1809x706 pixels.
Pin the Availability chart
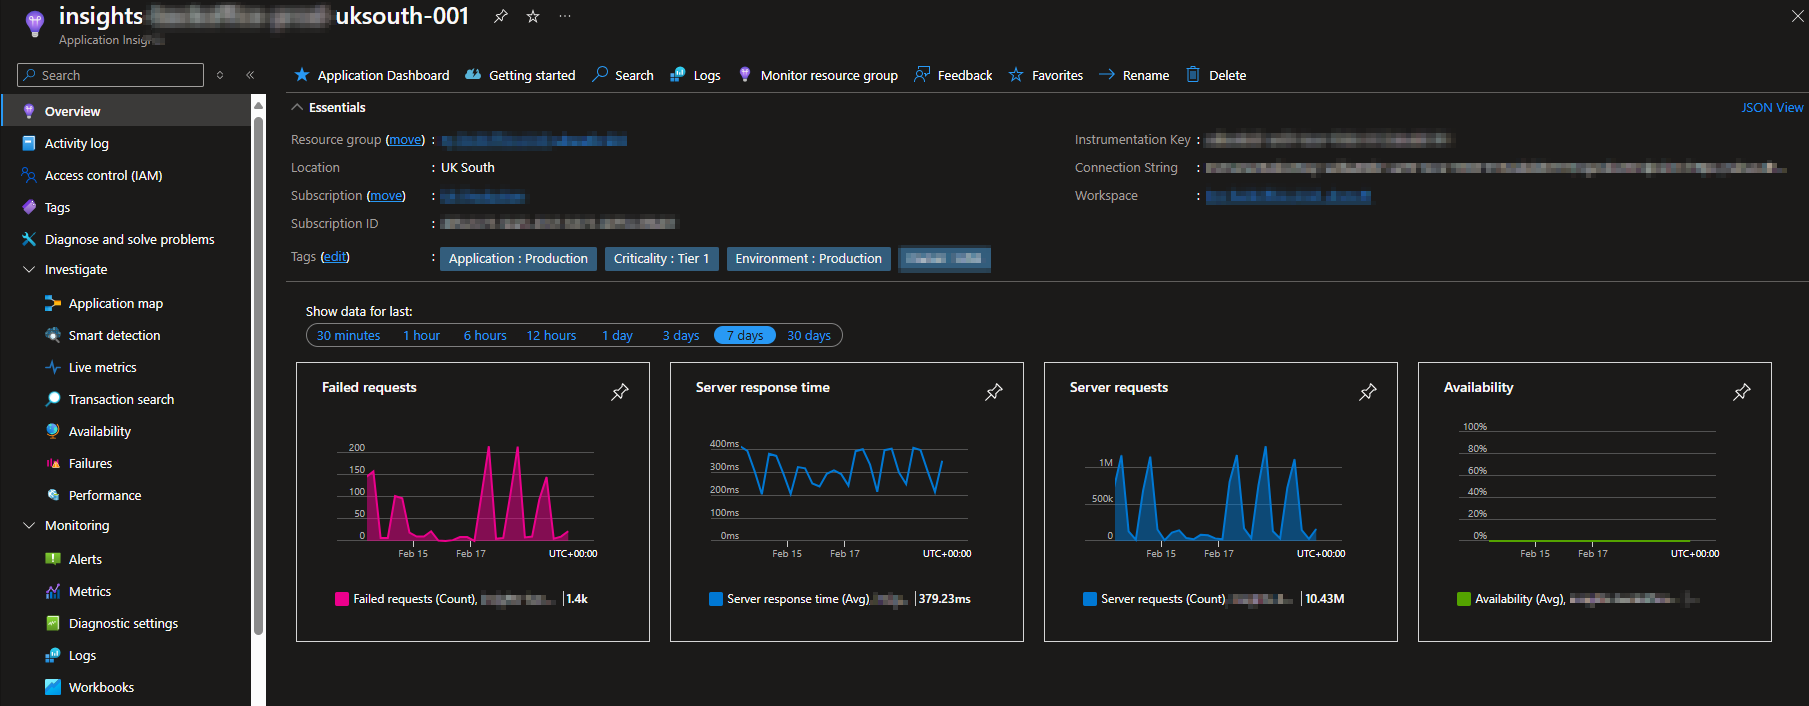point(1742,392)
